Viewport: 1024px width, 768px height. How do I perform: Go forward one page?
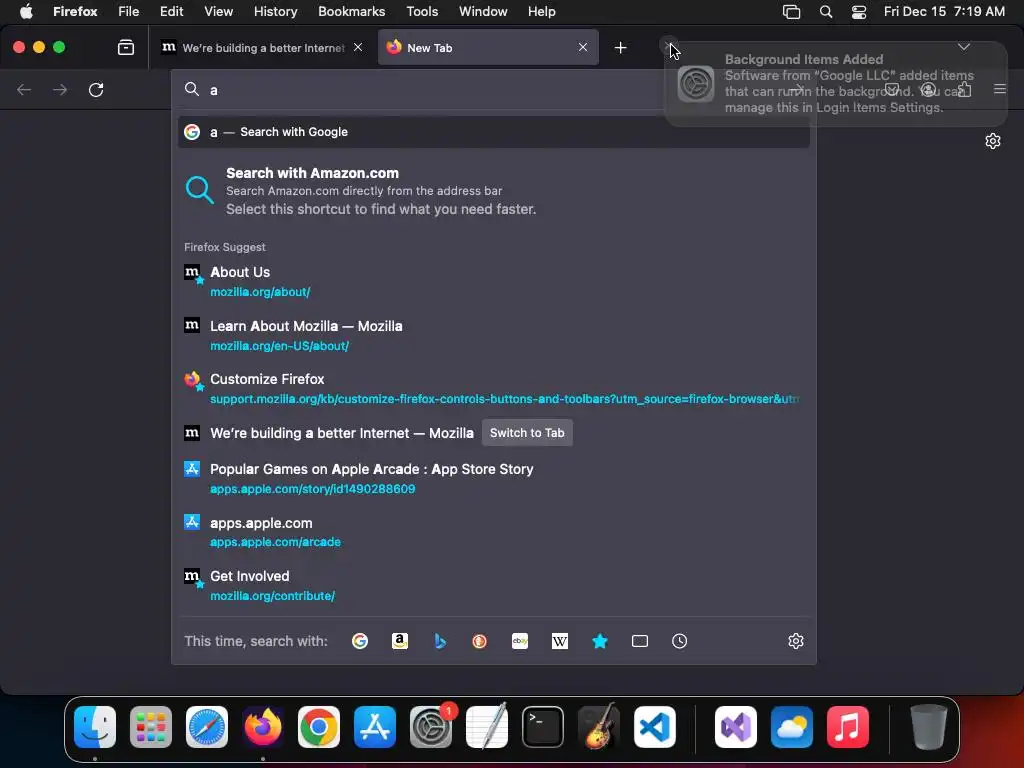[x=60, y=89]
